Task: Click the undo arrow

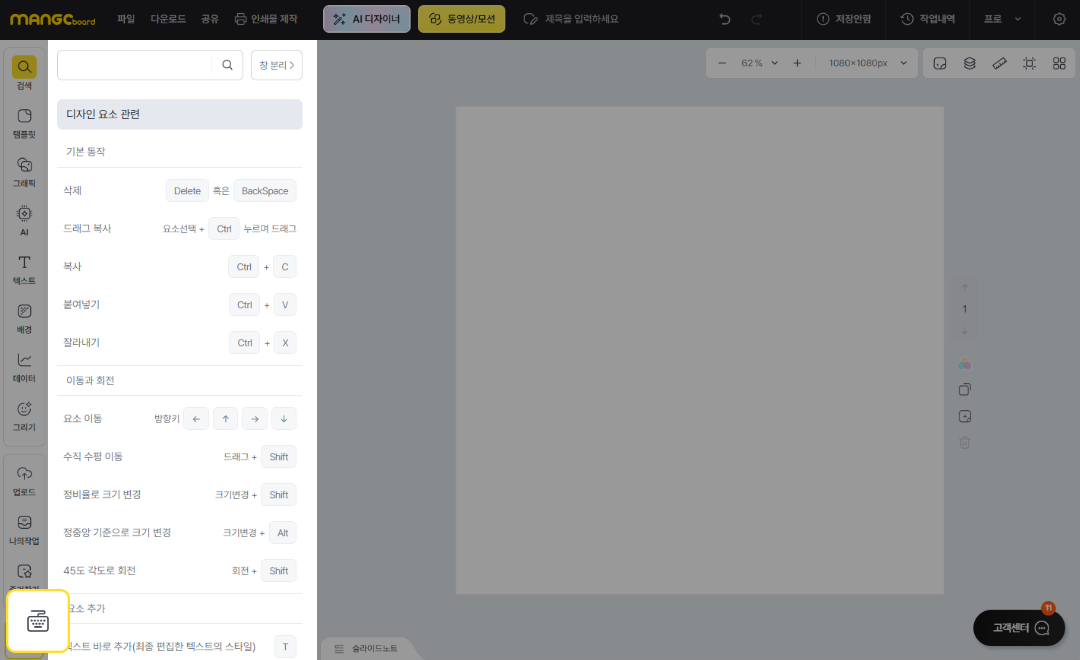Action: pyautogui.click(x=725, y=19)
